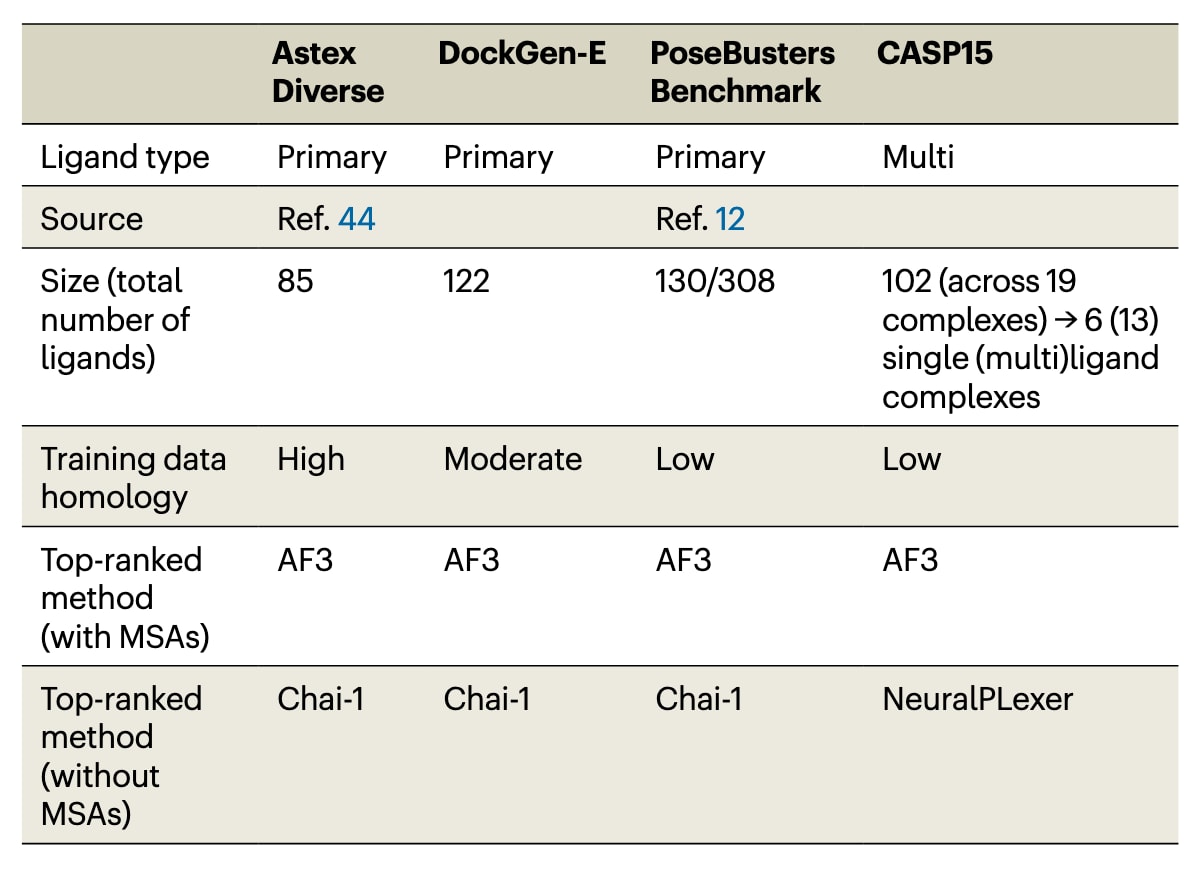Select the 130/308 size cell
1194x870 pixels.
coord(715,281)
